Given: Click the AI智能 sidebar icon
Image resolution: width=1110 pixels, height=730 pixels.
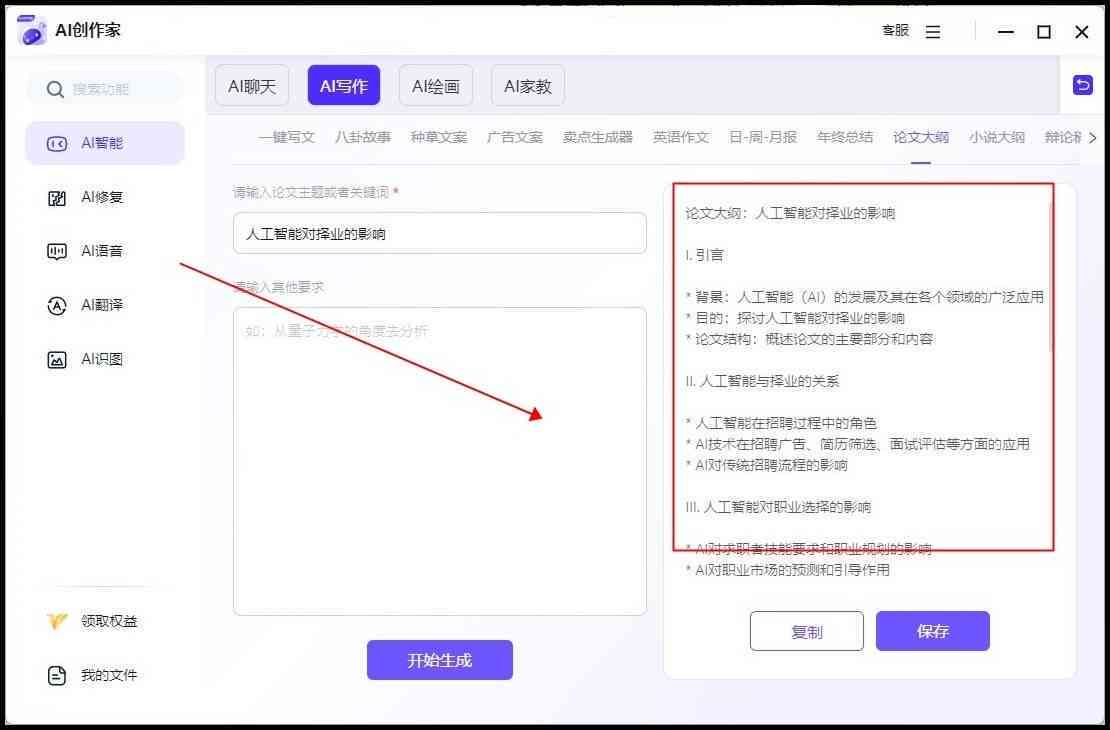Looking at the screenshot, I should click(57, 144).
